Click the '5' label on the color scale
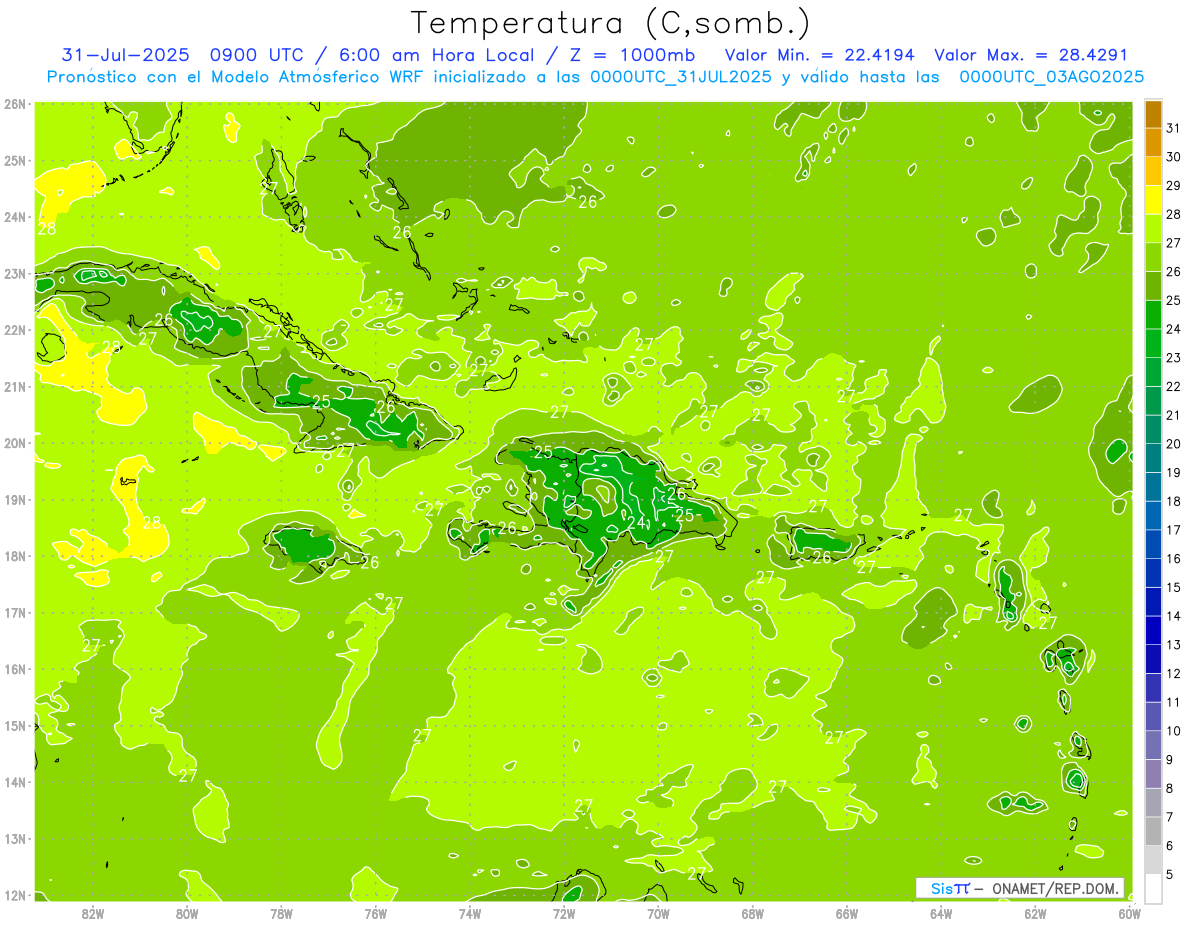 (x=1170, y=874)
